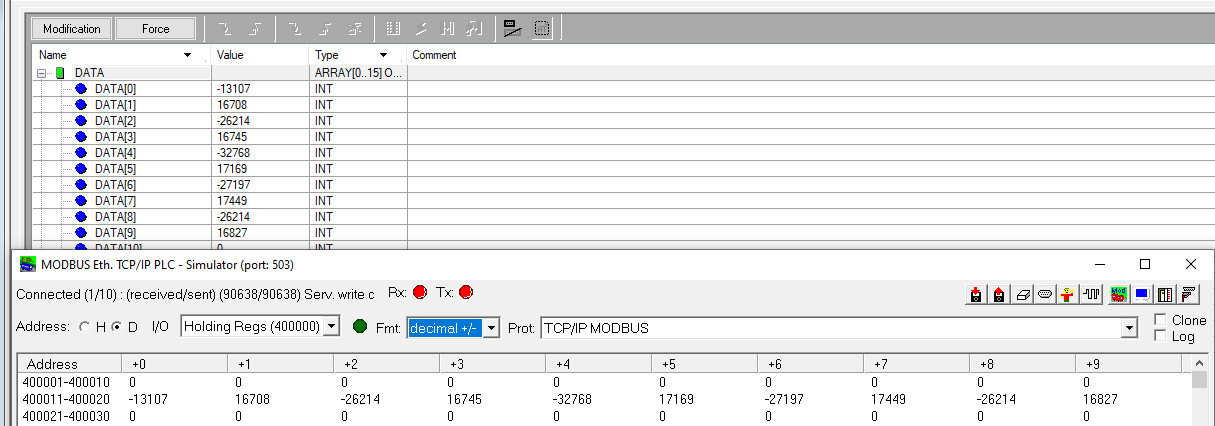Screen dimensions: 1215x426
Task: Click the PLC rack icon in simulator toolbar
Action: (x=1165, y=294)
